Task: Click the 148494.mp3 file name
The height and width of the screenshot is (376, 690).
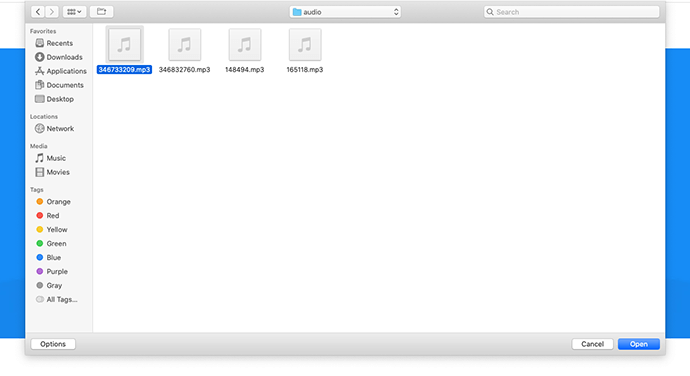Action: (x=245, y=70)
